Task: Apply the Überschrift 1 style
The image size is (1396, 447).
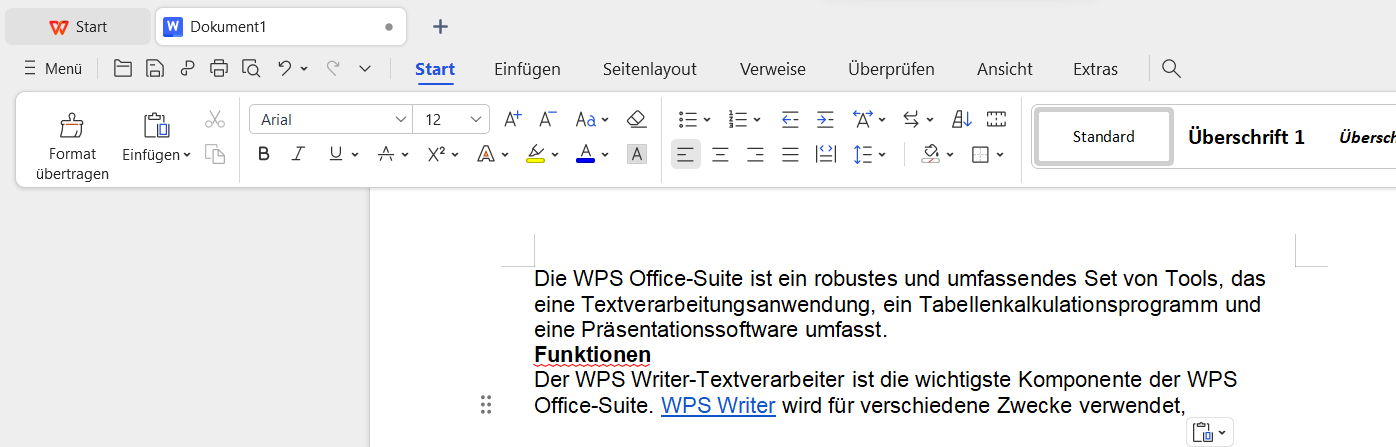Action: [x=1246, y=137]
